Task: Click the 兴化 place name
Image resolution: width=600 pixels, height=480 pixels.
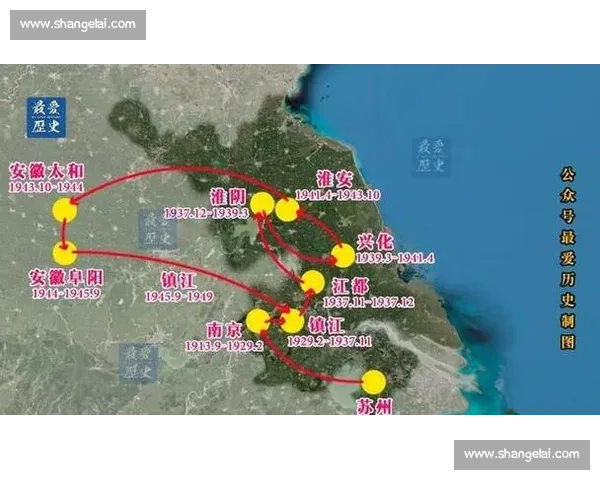Action: coord(375,242)
